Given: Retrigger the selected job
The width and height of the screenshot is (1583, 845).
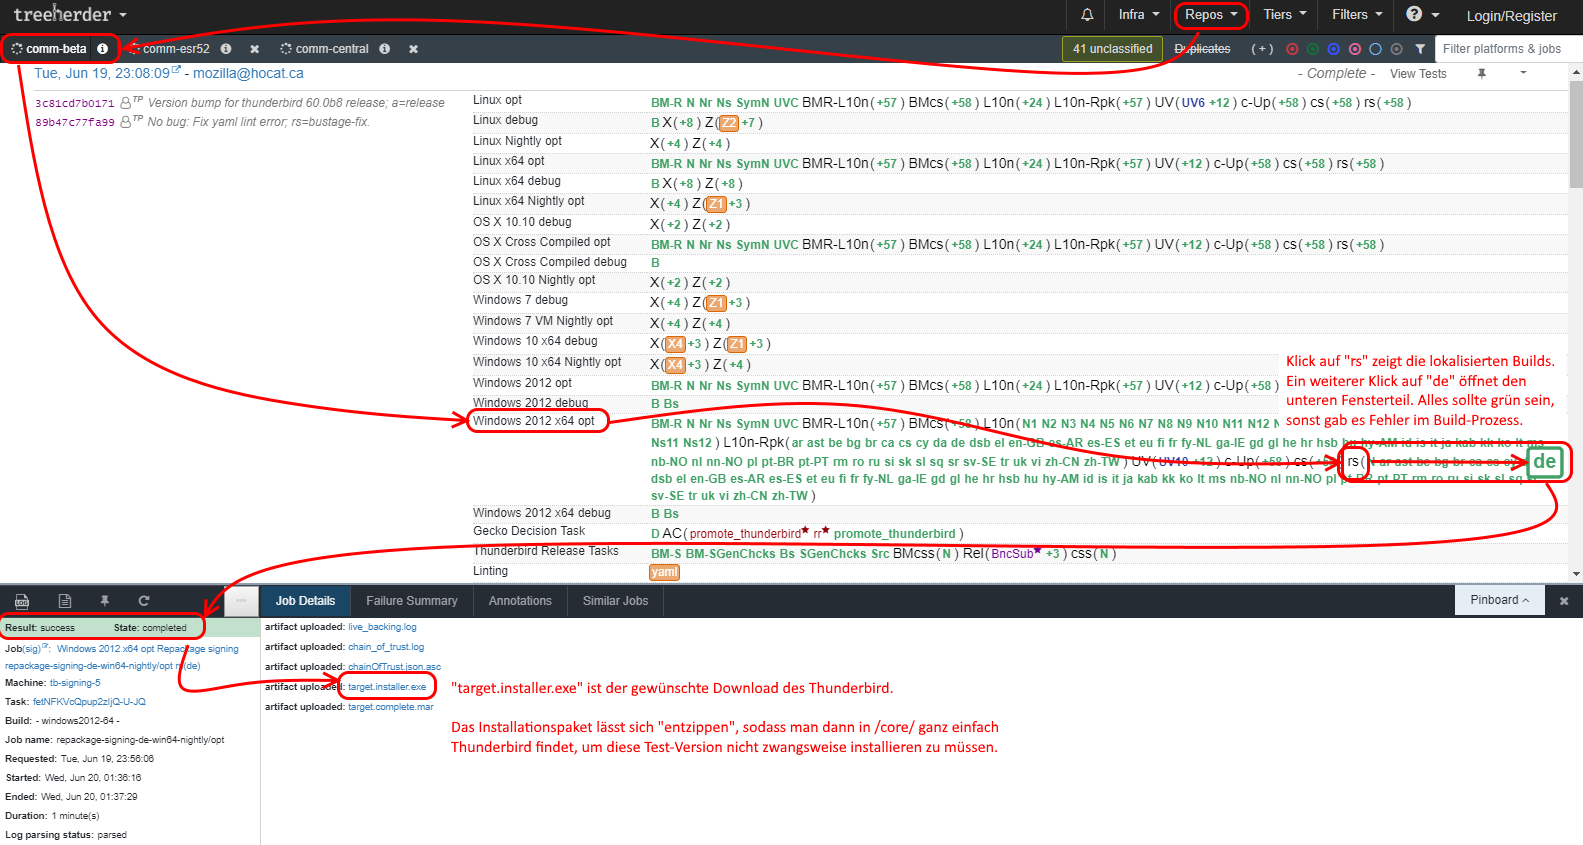Looking at the screenshot, I should (x=144, y=601).
